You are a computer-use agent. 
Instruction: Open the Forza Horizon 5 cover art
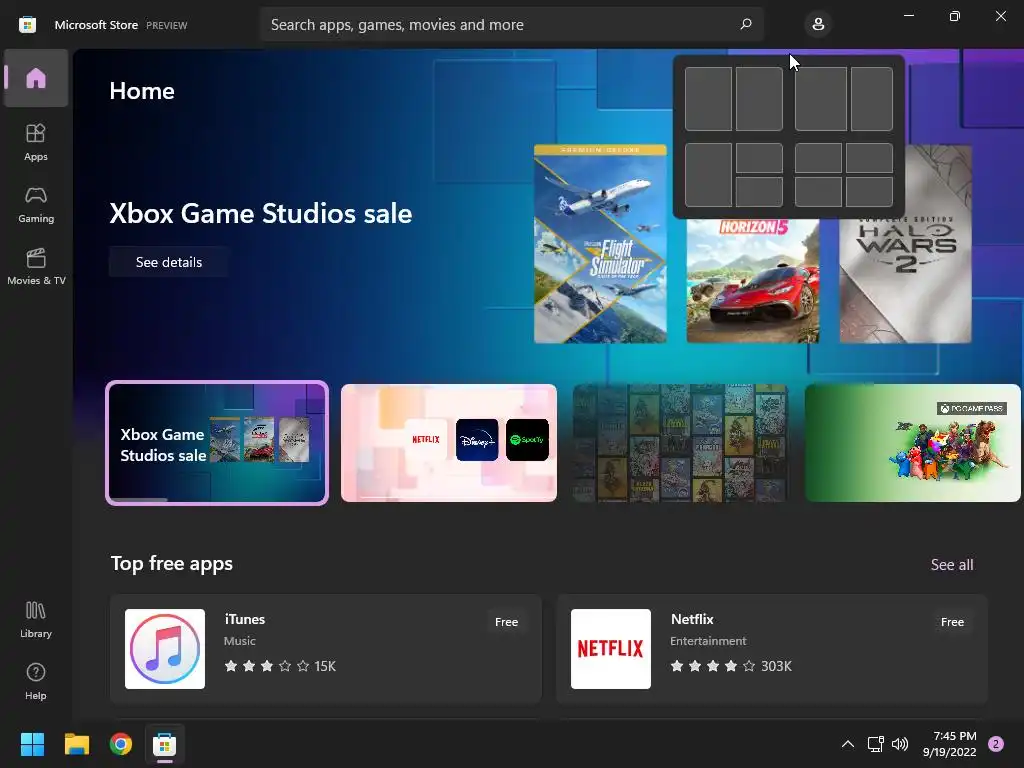point(752,281)
